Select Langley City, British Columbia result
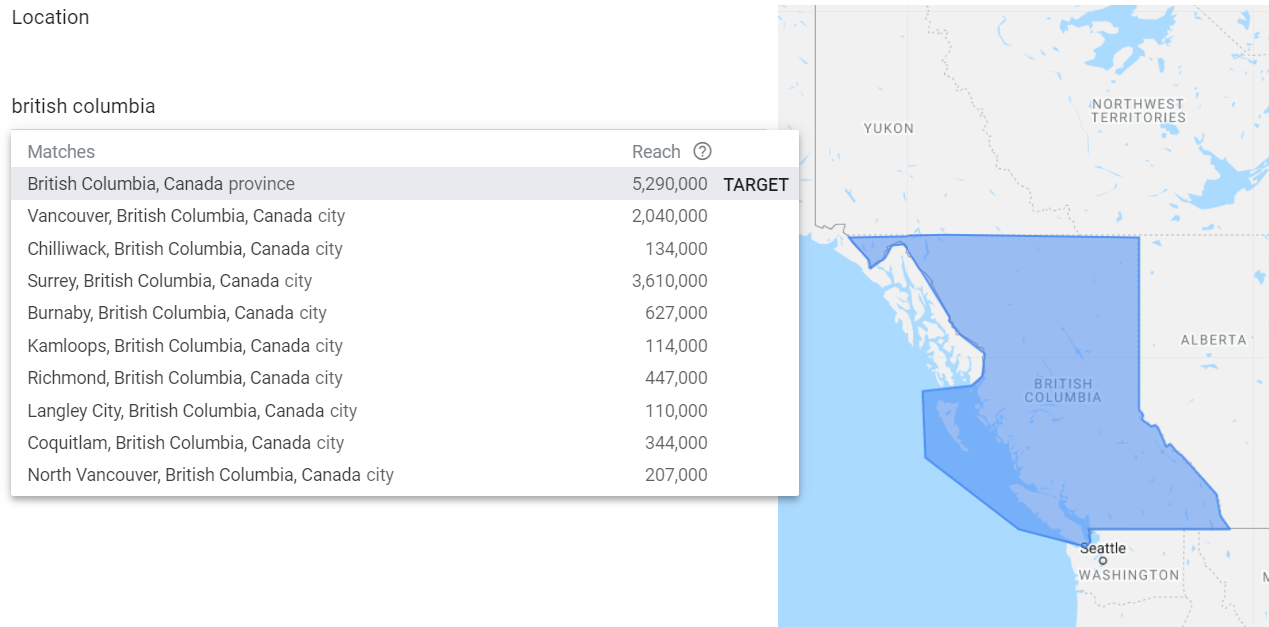The image size is (1269, 627). click(405, 411)
